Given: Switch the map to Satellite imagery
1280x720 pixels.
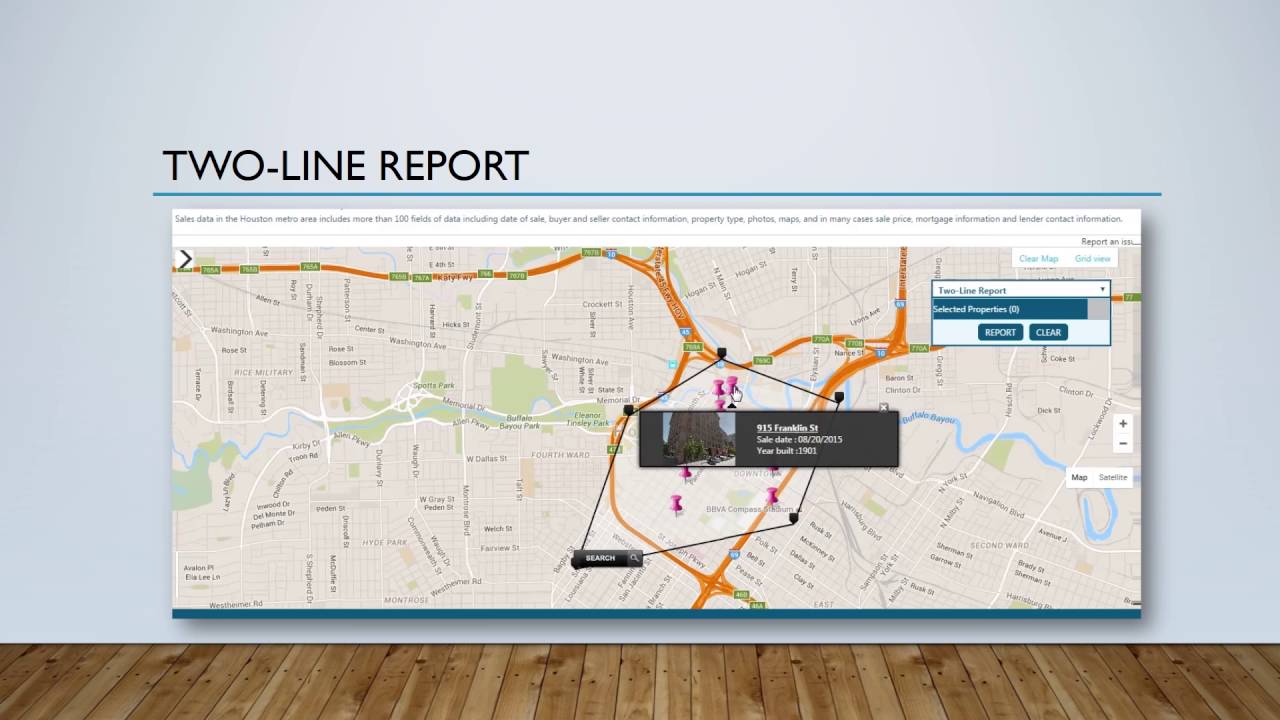Looking at the screenshot, I should pos(1112,477).
